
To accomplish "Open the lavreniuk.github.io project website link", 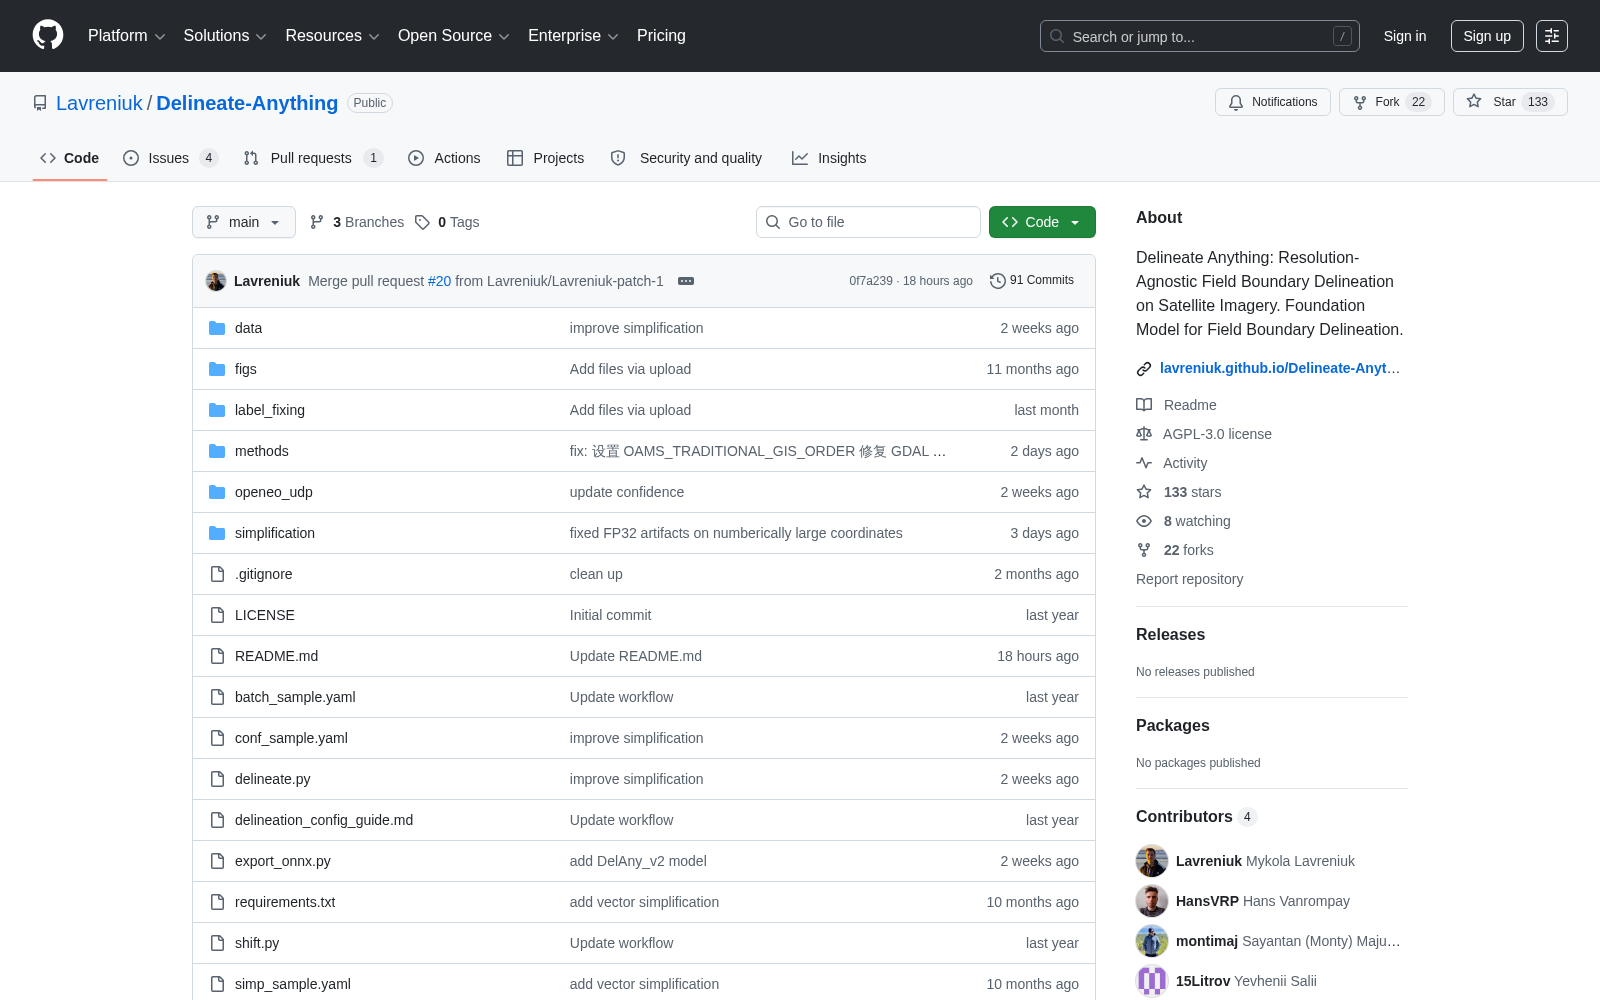I will pyautogui.click(x=1280, y=369).
